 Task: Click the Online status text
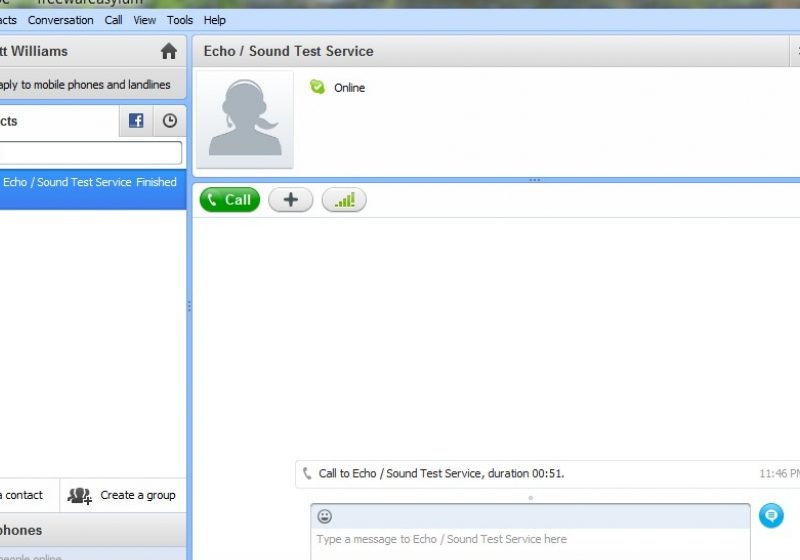[349, 88]
